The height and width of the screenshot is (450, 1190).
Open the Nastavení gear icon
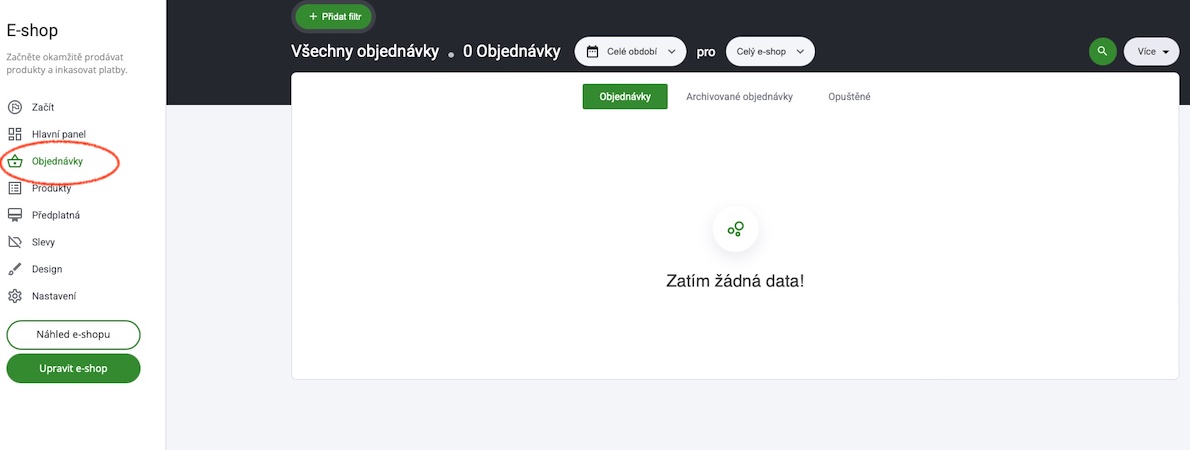click(x=15, y=296)
